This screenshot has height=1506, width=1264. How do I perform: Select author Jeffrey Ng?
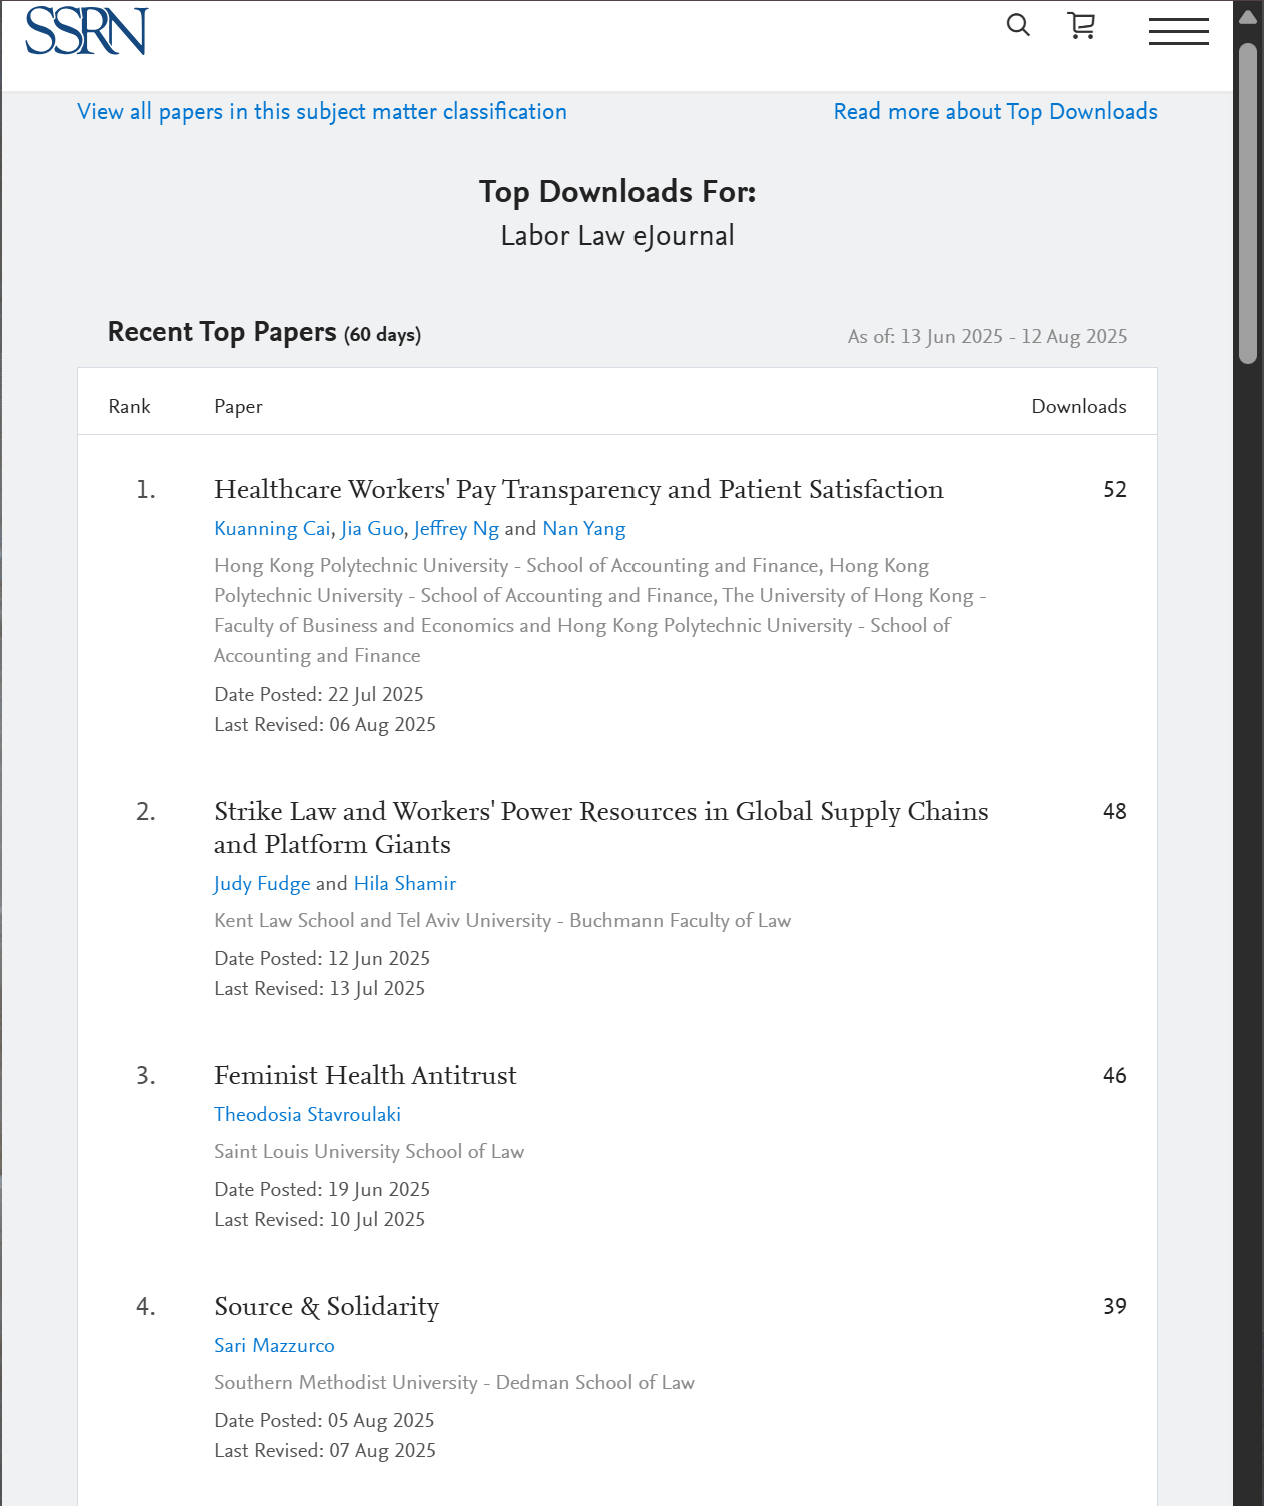(x=456, y=529)
